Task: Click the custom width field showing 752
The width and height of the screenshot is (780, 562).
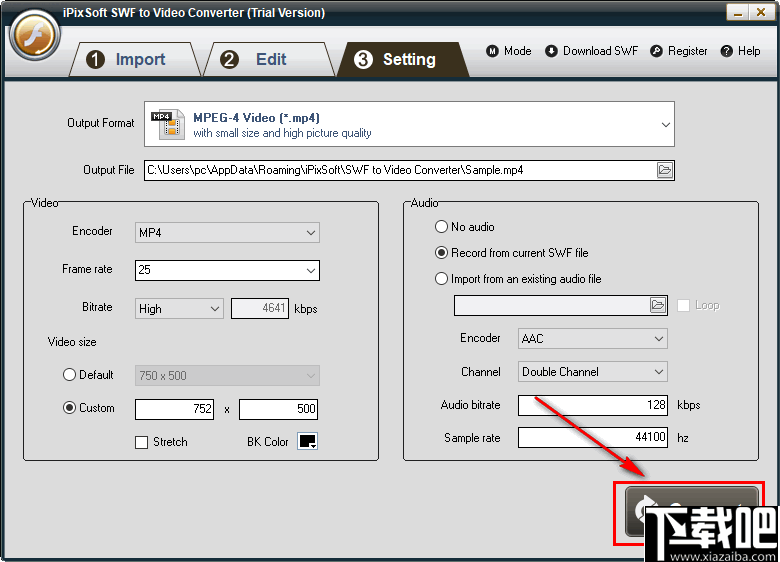Action: tap(175, 409)
